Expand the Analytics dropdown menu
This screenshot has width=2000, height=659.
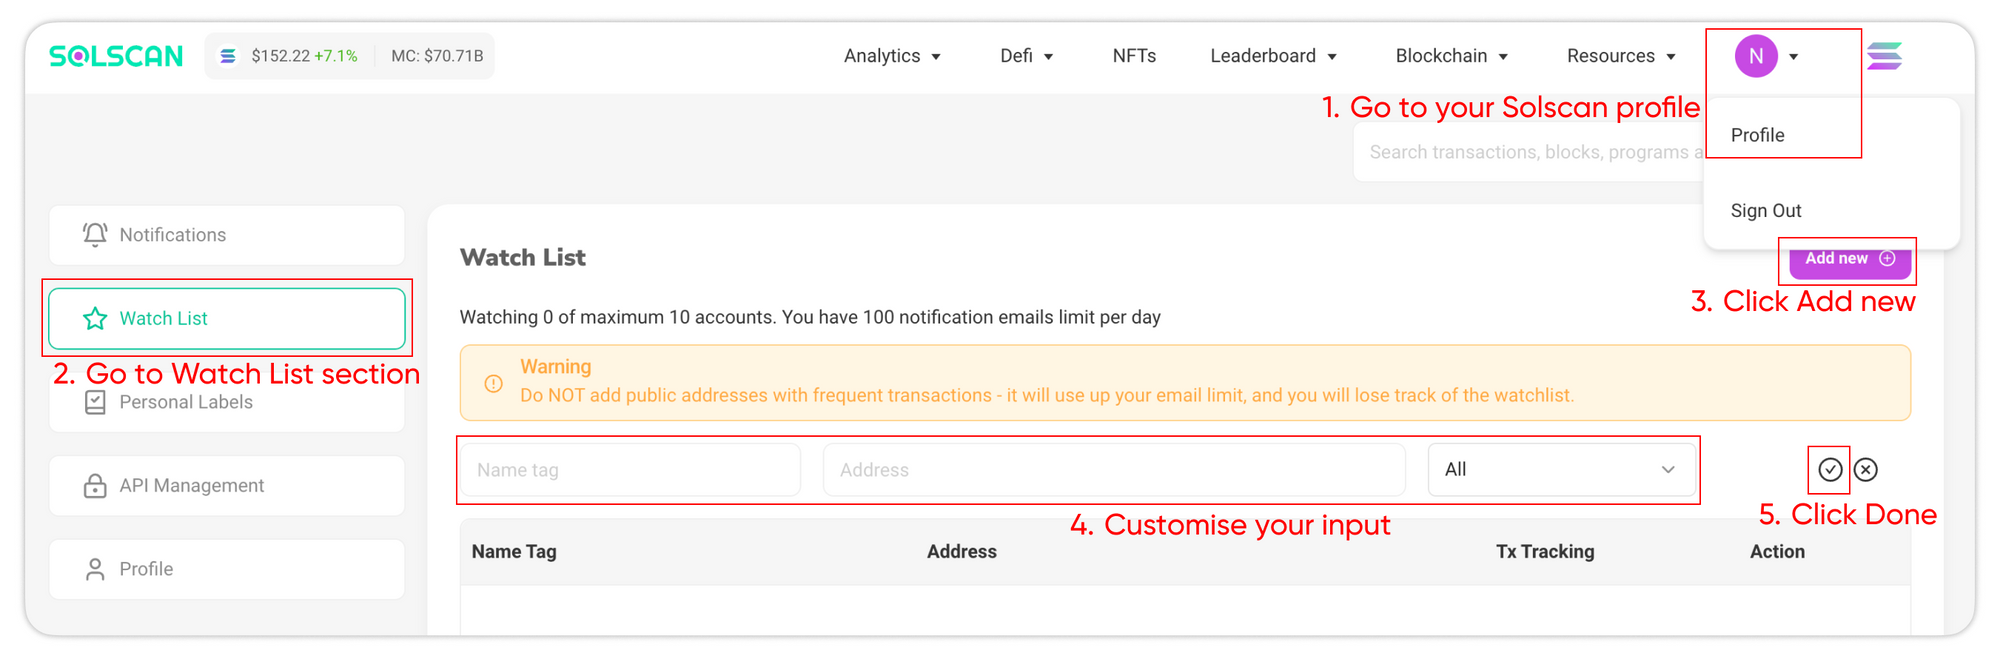click(892, 56)
